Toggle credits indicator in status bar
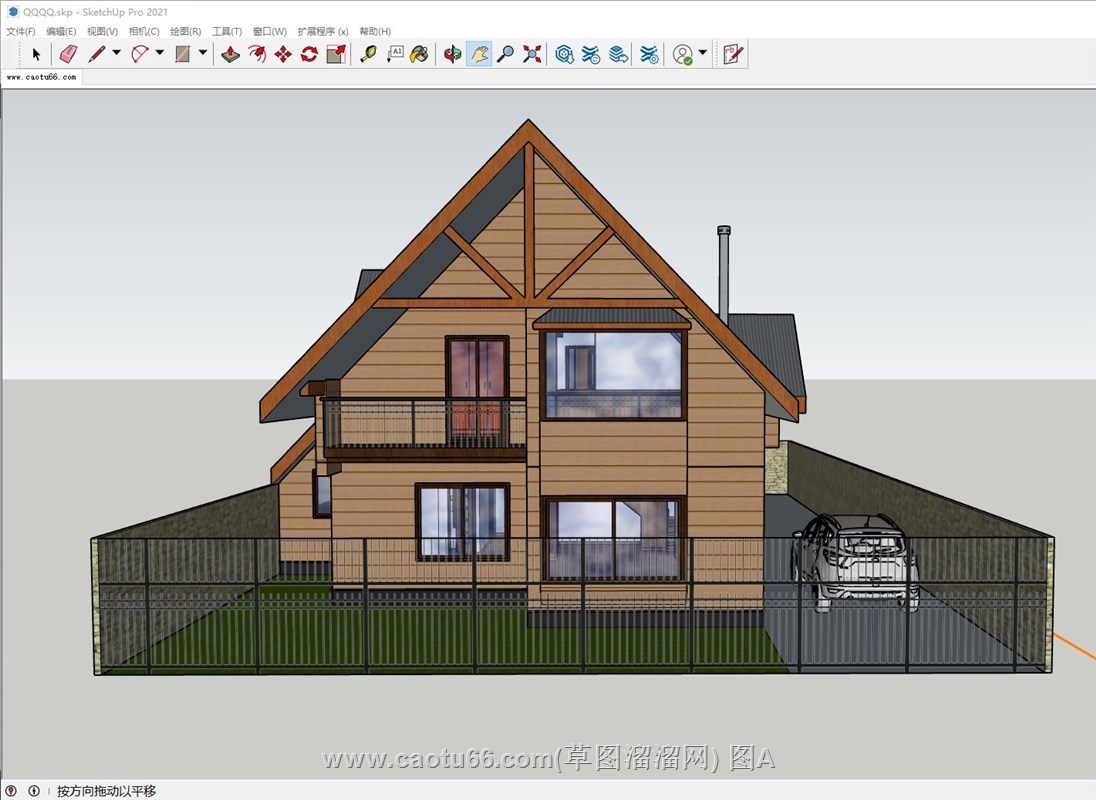 (x=34, y=791)
